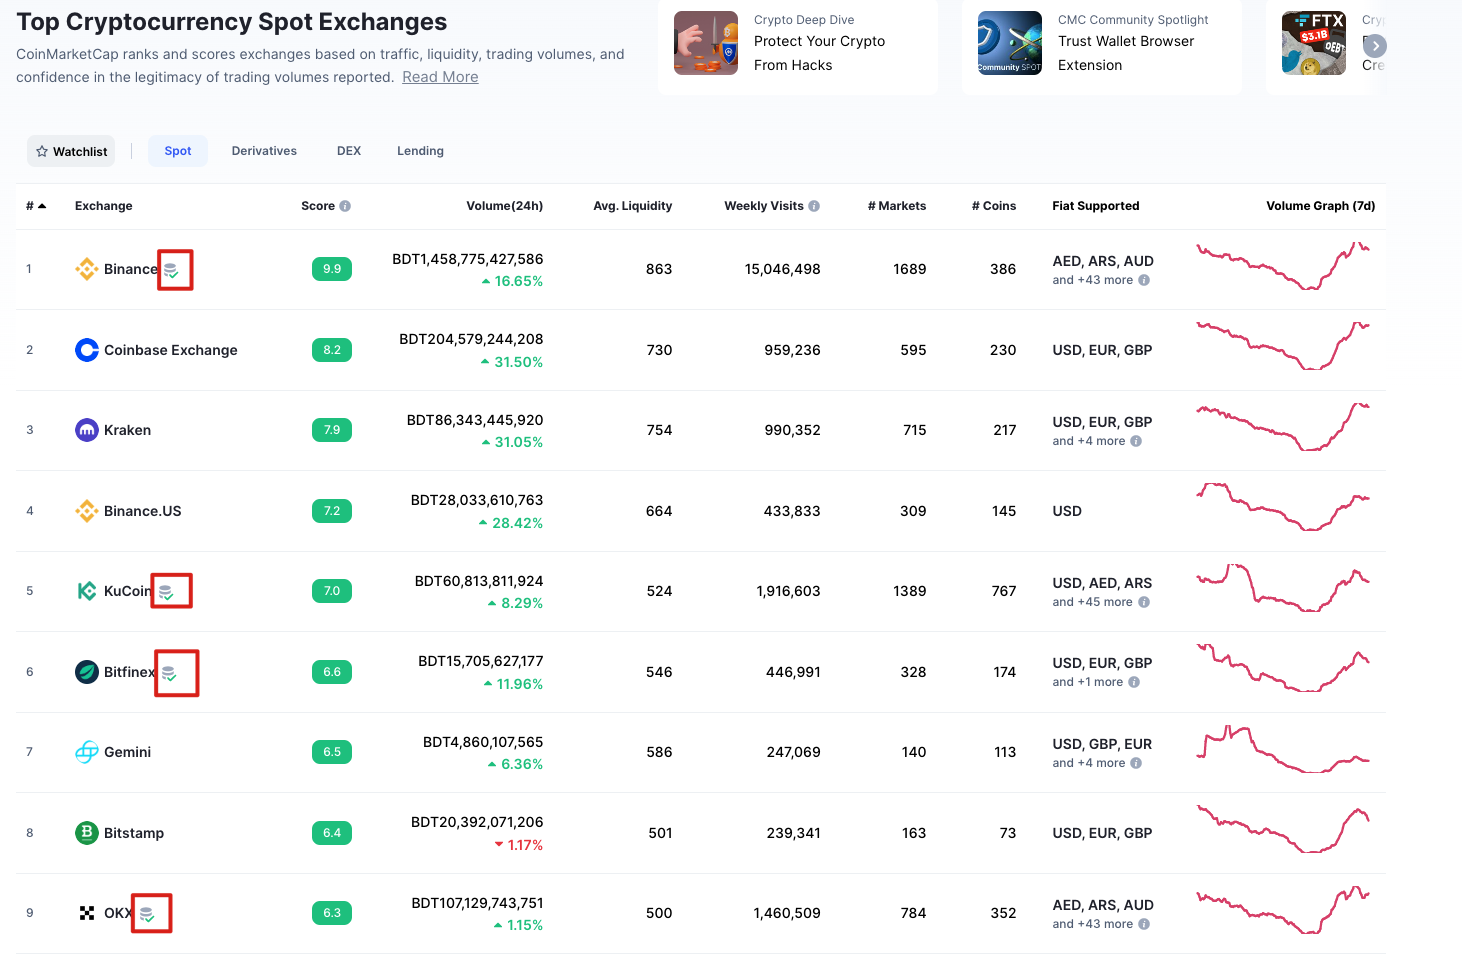Click info icon after Bitfinex 'and +1 more'
The width and height of the screenshot is (1462, 959).
coord(1134,682)
